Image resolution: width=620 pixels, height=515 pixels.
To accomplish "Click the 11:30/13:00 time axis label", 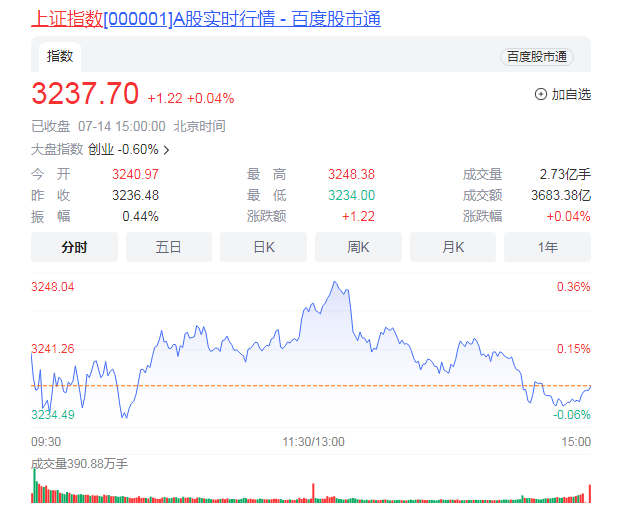I will [x=311, y=441].
